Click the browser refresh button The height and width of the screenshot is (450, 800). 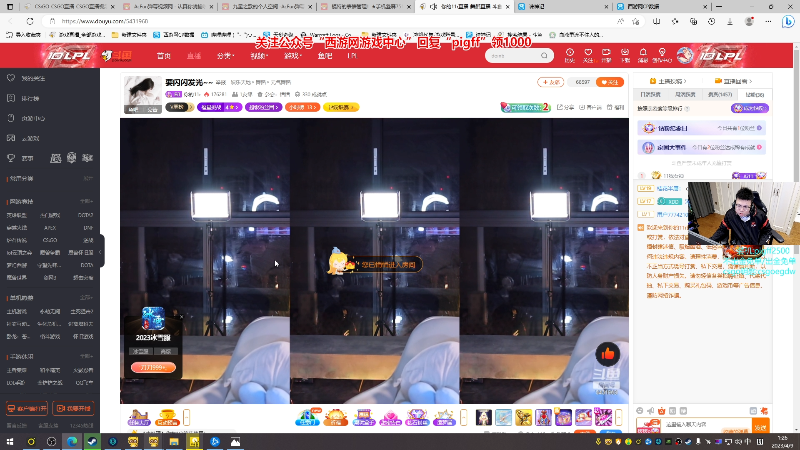click(30, 21)
